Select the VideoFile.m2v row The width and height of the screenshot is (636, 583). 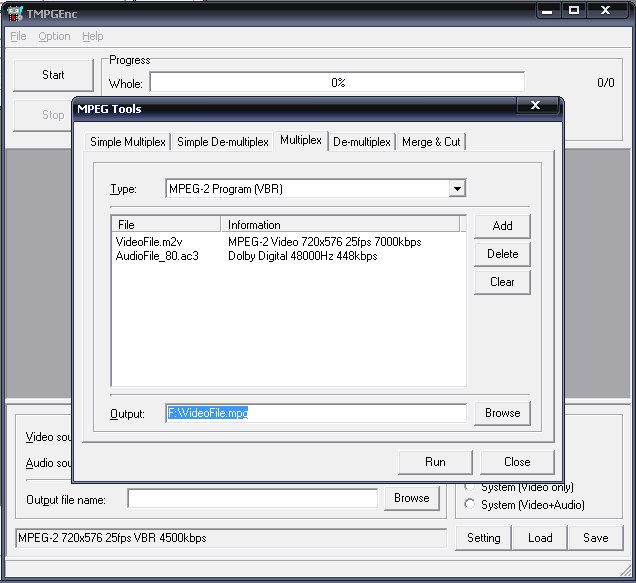pos(288,242)
